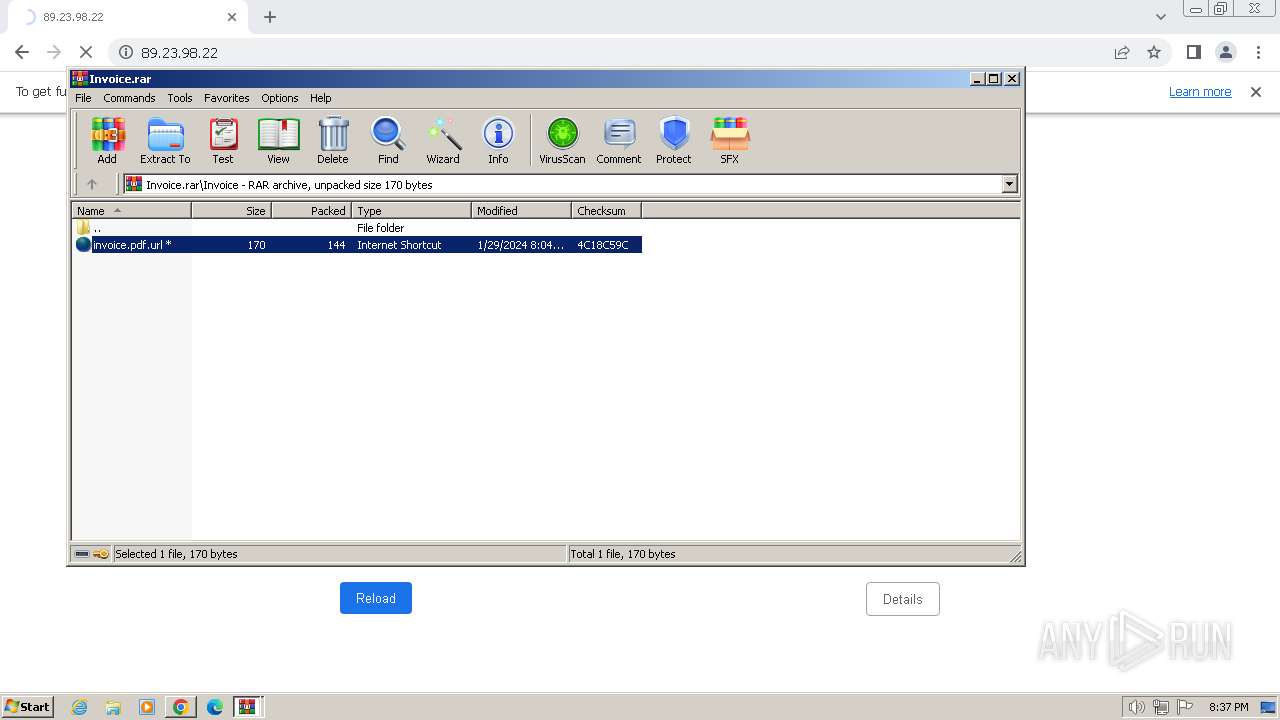
Task: Open a new Chrome tab
Action: [270, 17]
